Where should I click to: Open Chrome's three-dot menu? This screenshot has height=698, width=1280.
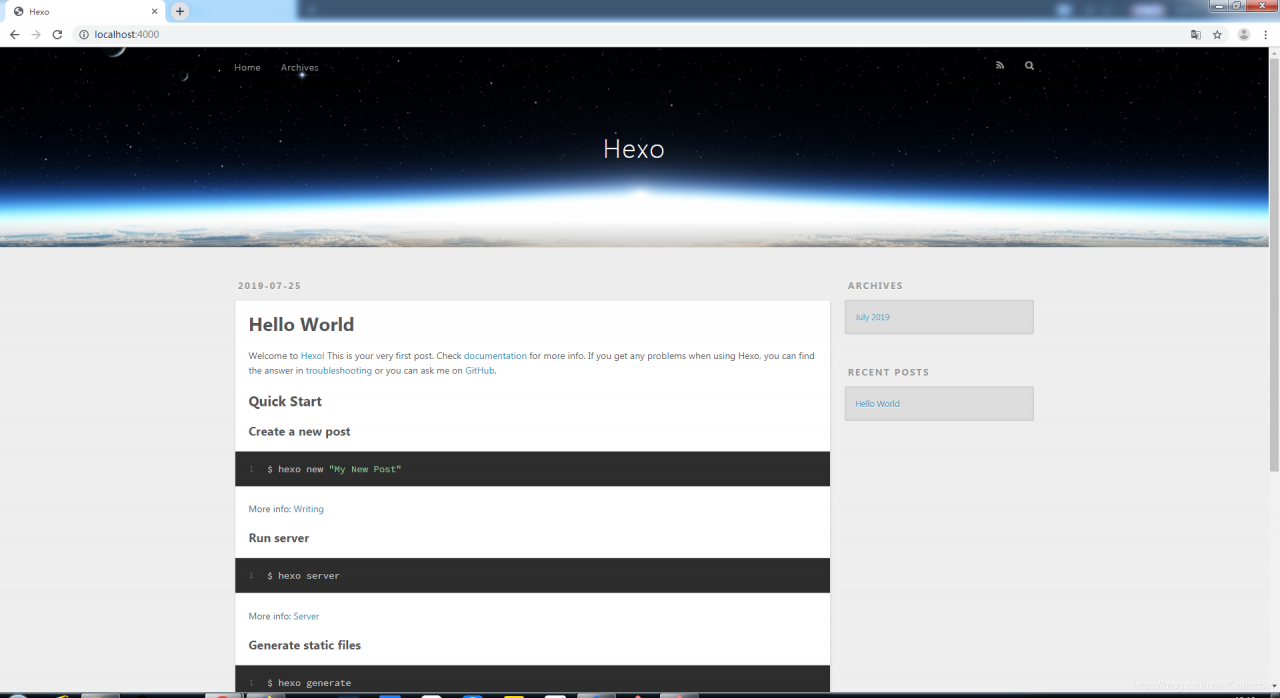[1267, 34]
